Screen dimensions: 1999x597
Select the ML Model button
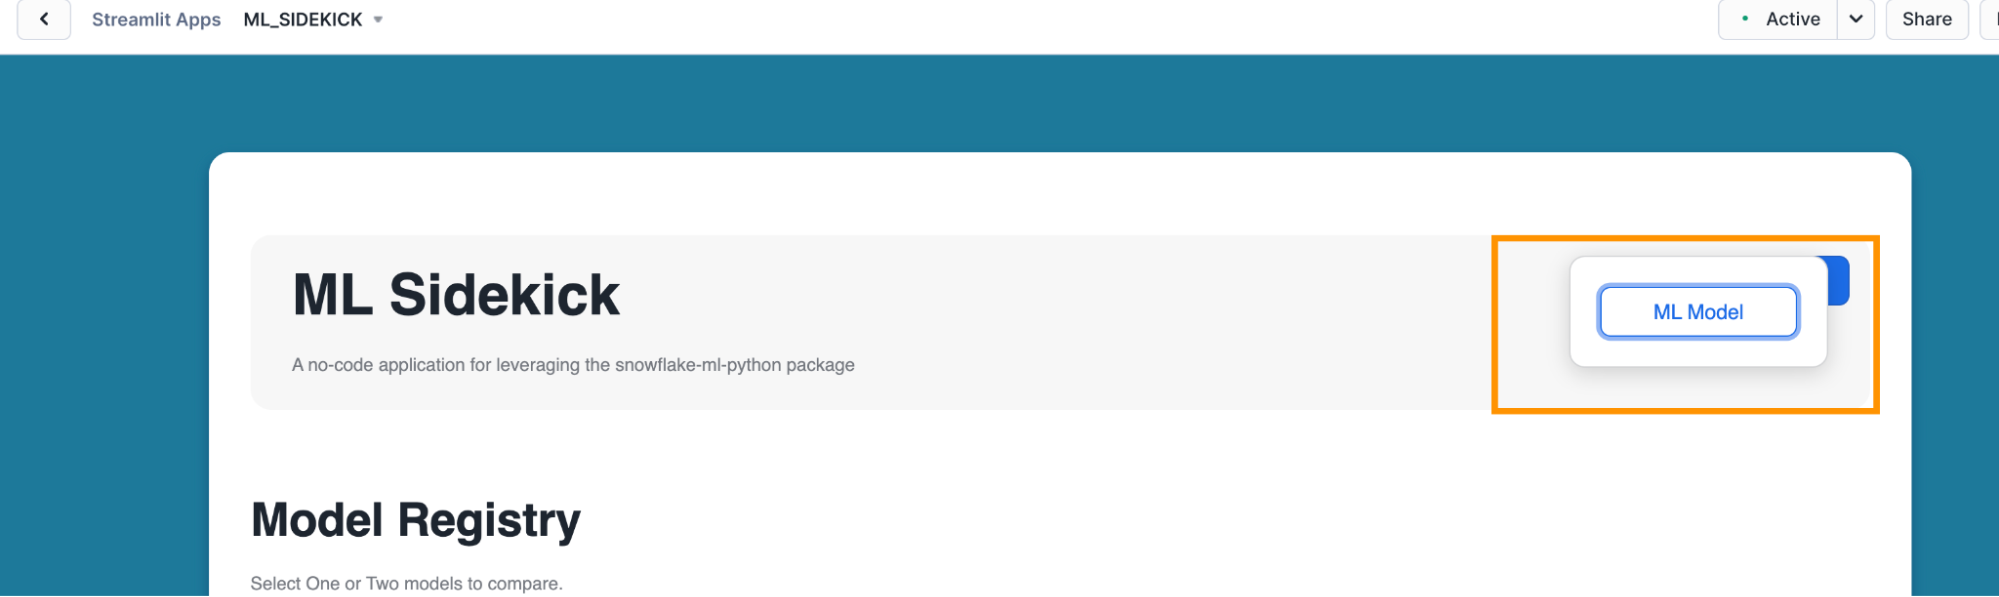1698,312
